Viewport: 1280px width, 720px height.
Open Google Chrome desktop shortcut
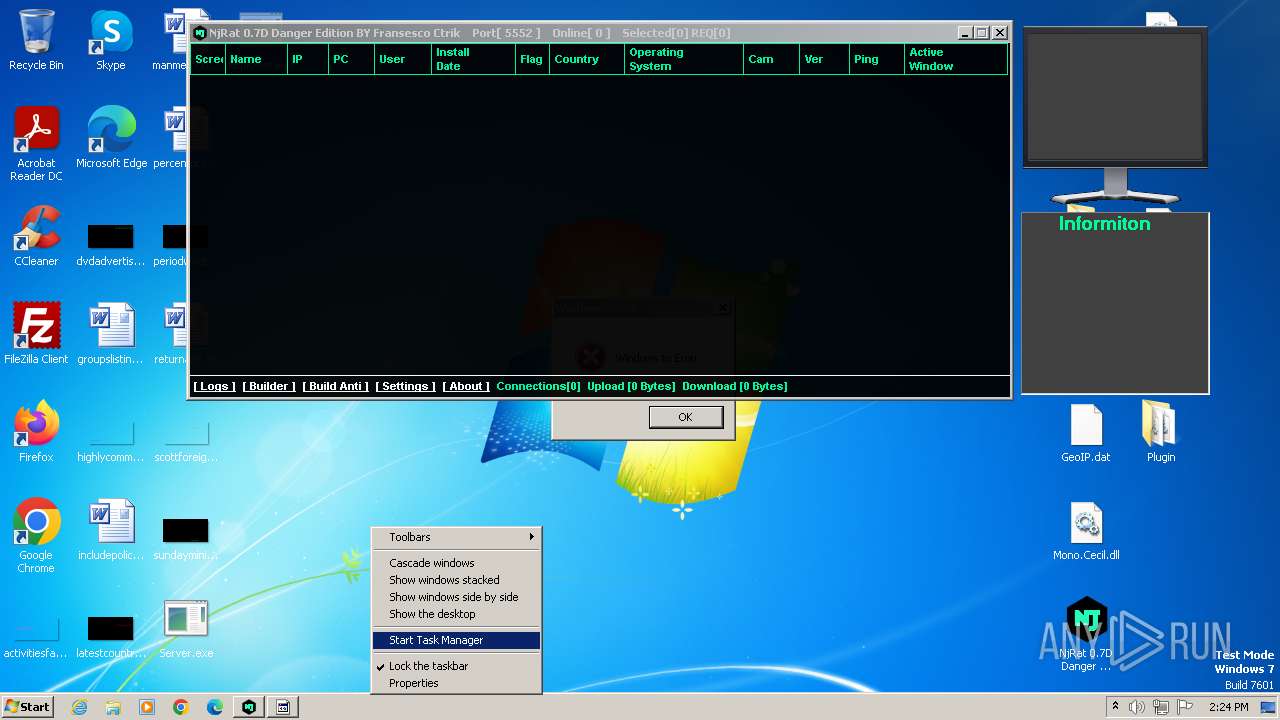tap(36, 536)
